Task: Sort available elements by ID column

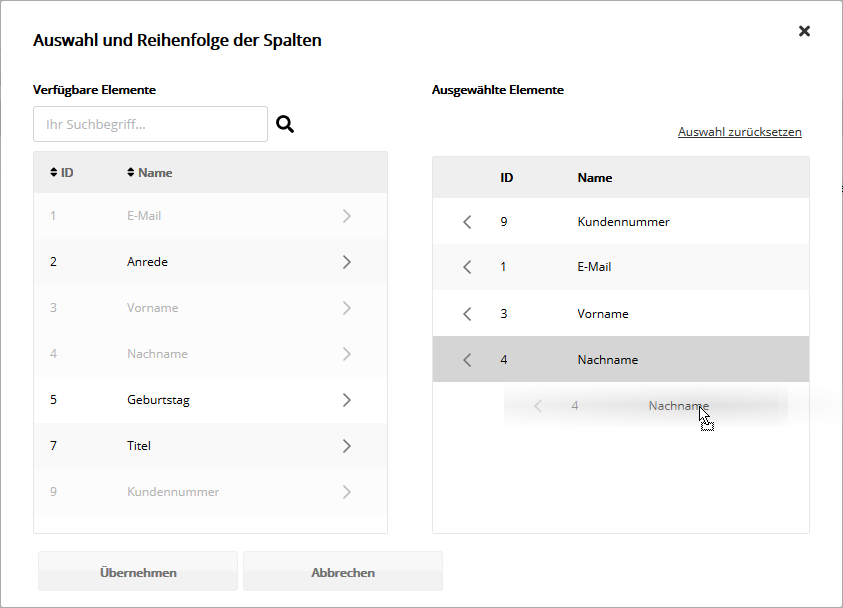Action: coord(61,173)
